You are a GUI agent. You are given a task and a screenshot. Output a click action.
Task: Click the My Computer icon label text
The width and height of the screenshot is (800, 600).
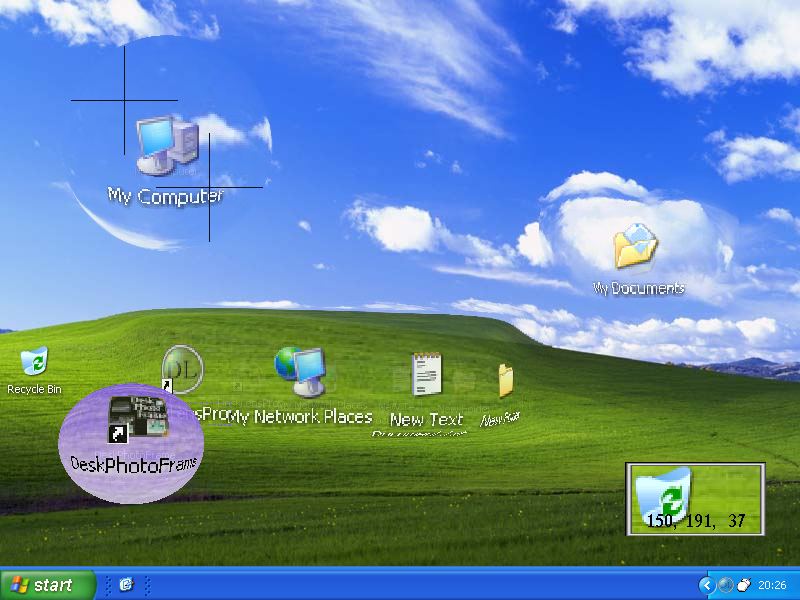pyautogui.click(x=165, y=196)
